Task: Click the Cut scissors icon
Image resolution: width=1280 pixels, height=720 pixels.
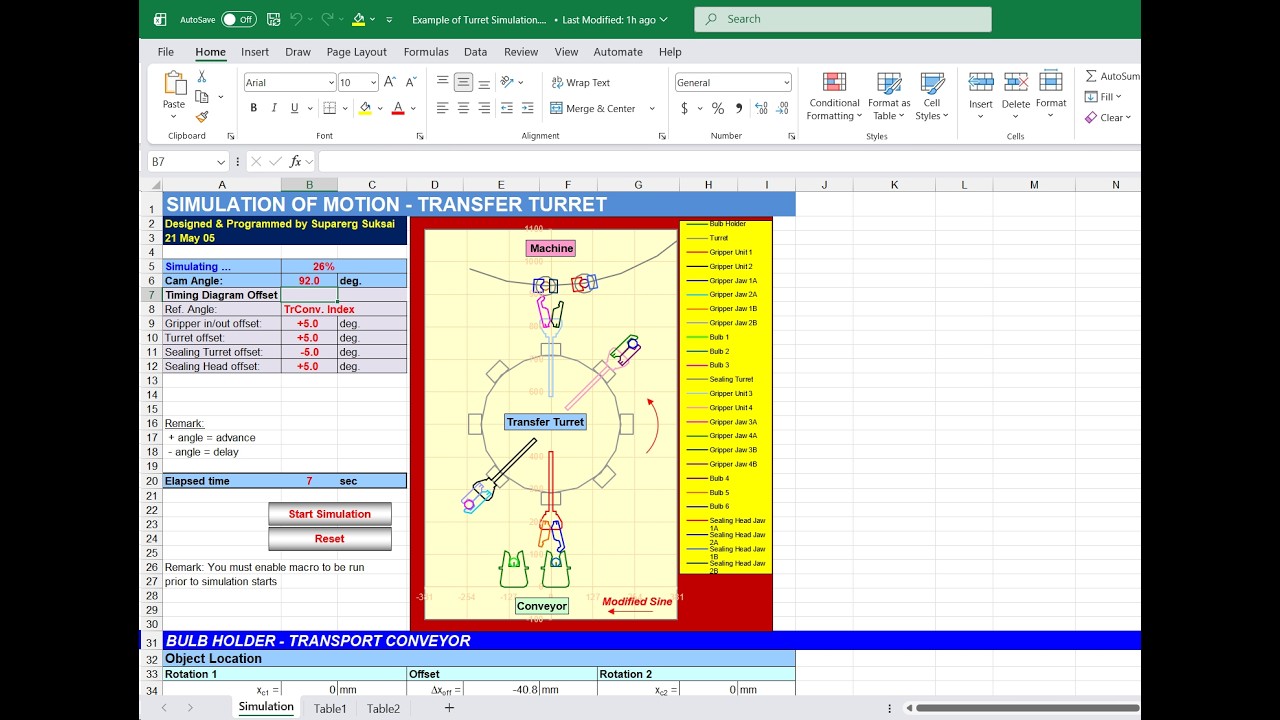Action: coord(202,77)
